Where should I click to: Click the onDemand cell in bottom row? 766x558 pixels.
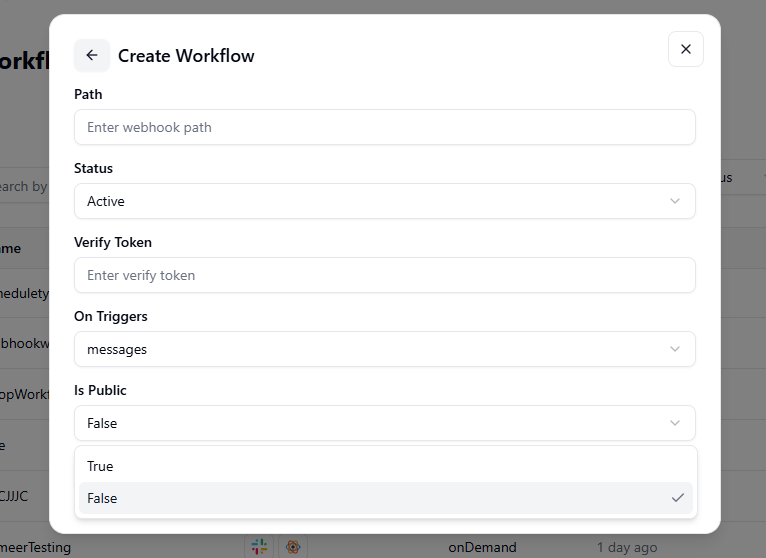point(482,547)
